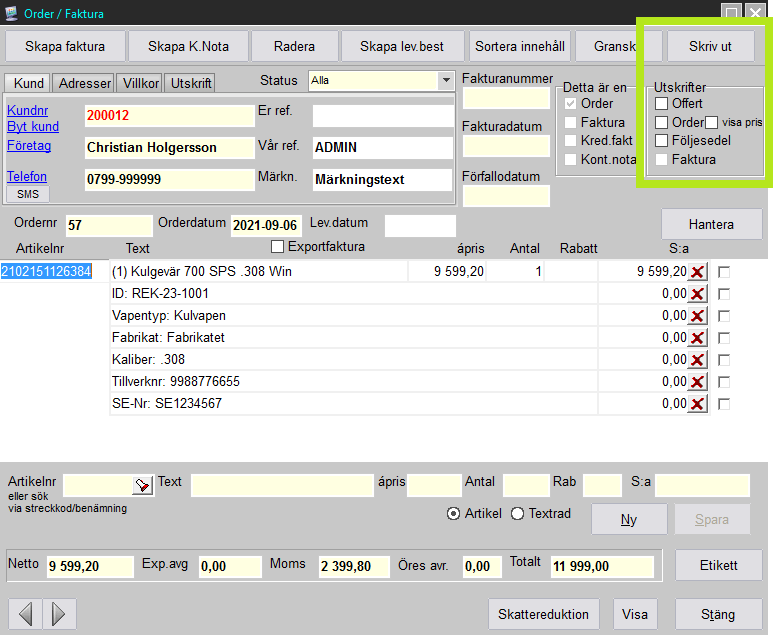
Task: Open the Villkor tab
Action: click(x=139, y=83)
